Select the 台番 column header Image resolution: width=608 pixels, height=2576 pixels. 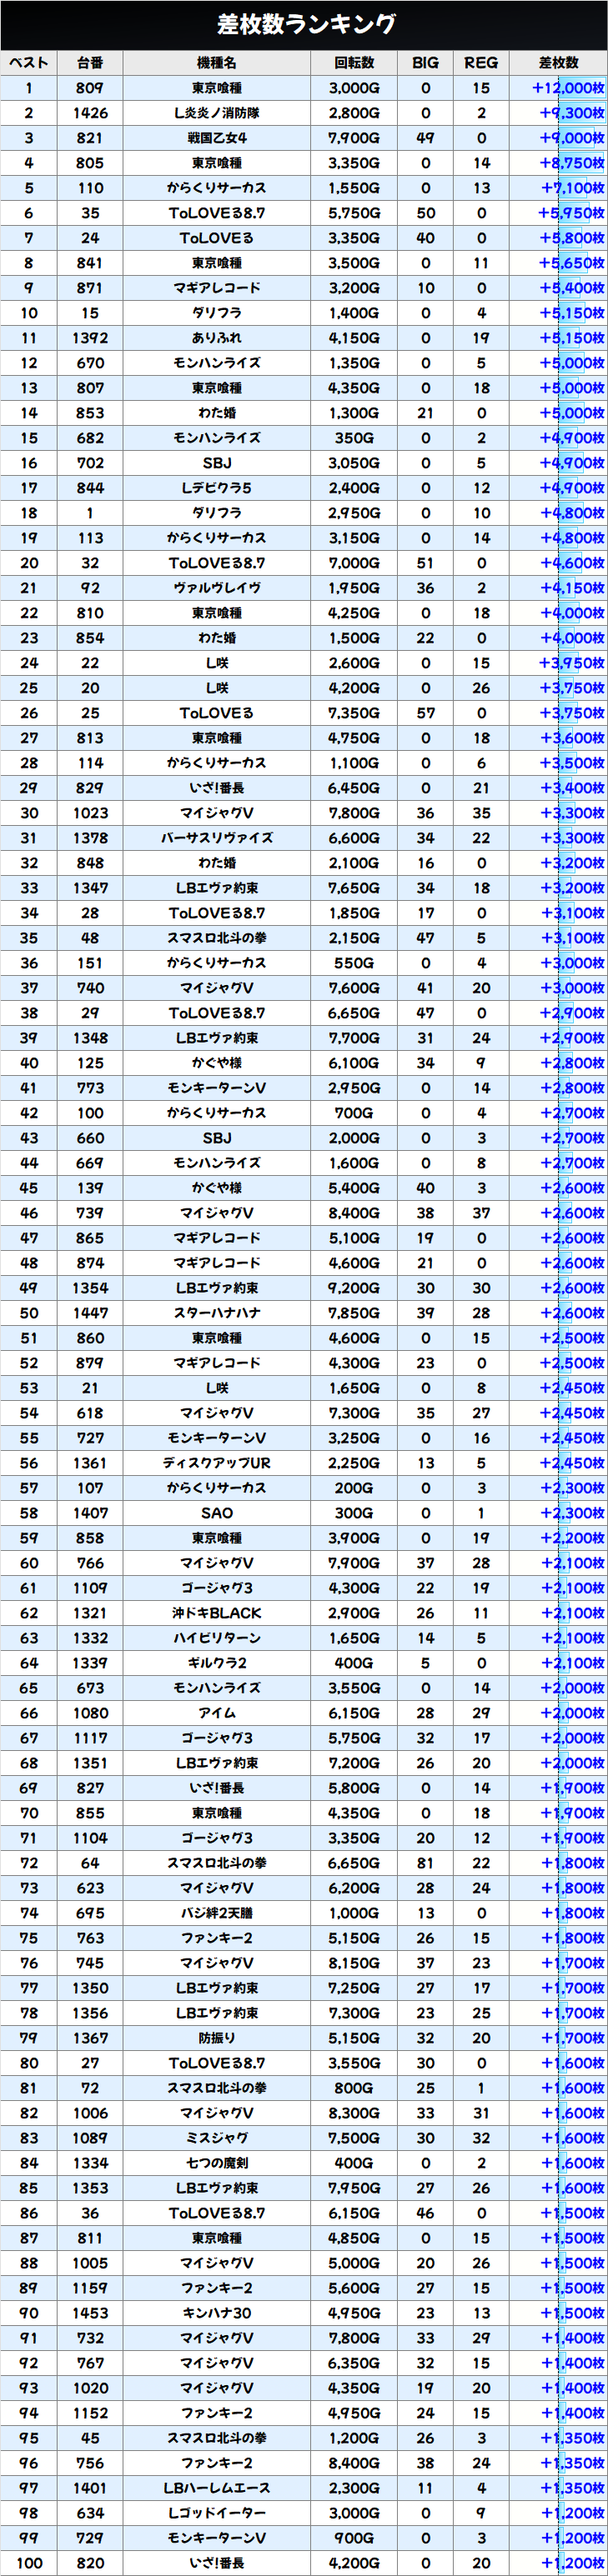point(90,63)
